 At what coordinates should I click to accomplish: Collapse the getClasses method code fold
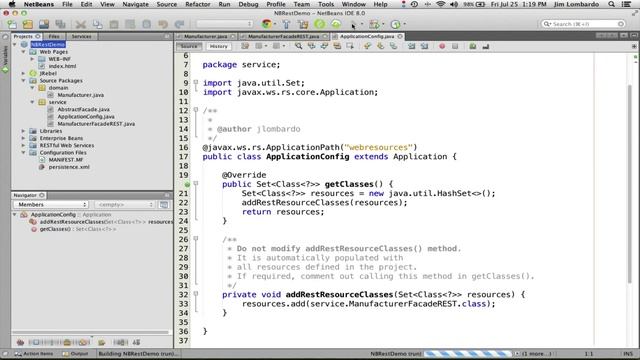pyautogui.click(x=196, y=184)
